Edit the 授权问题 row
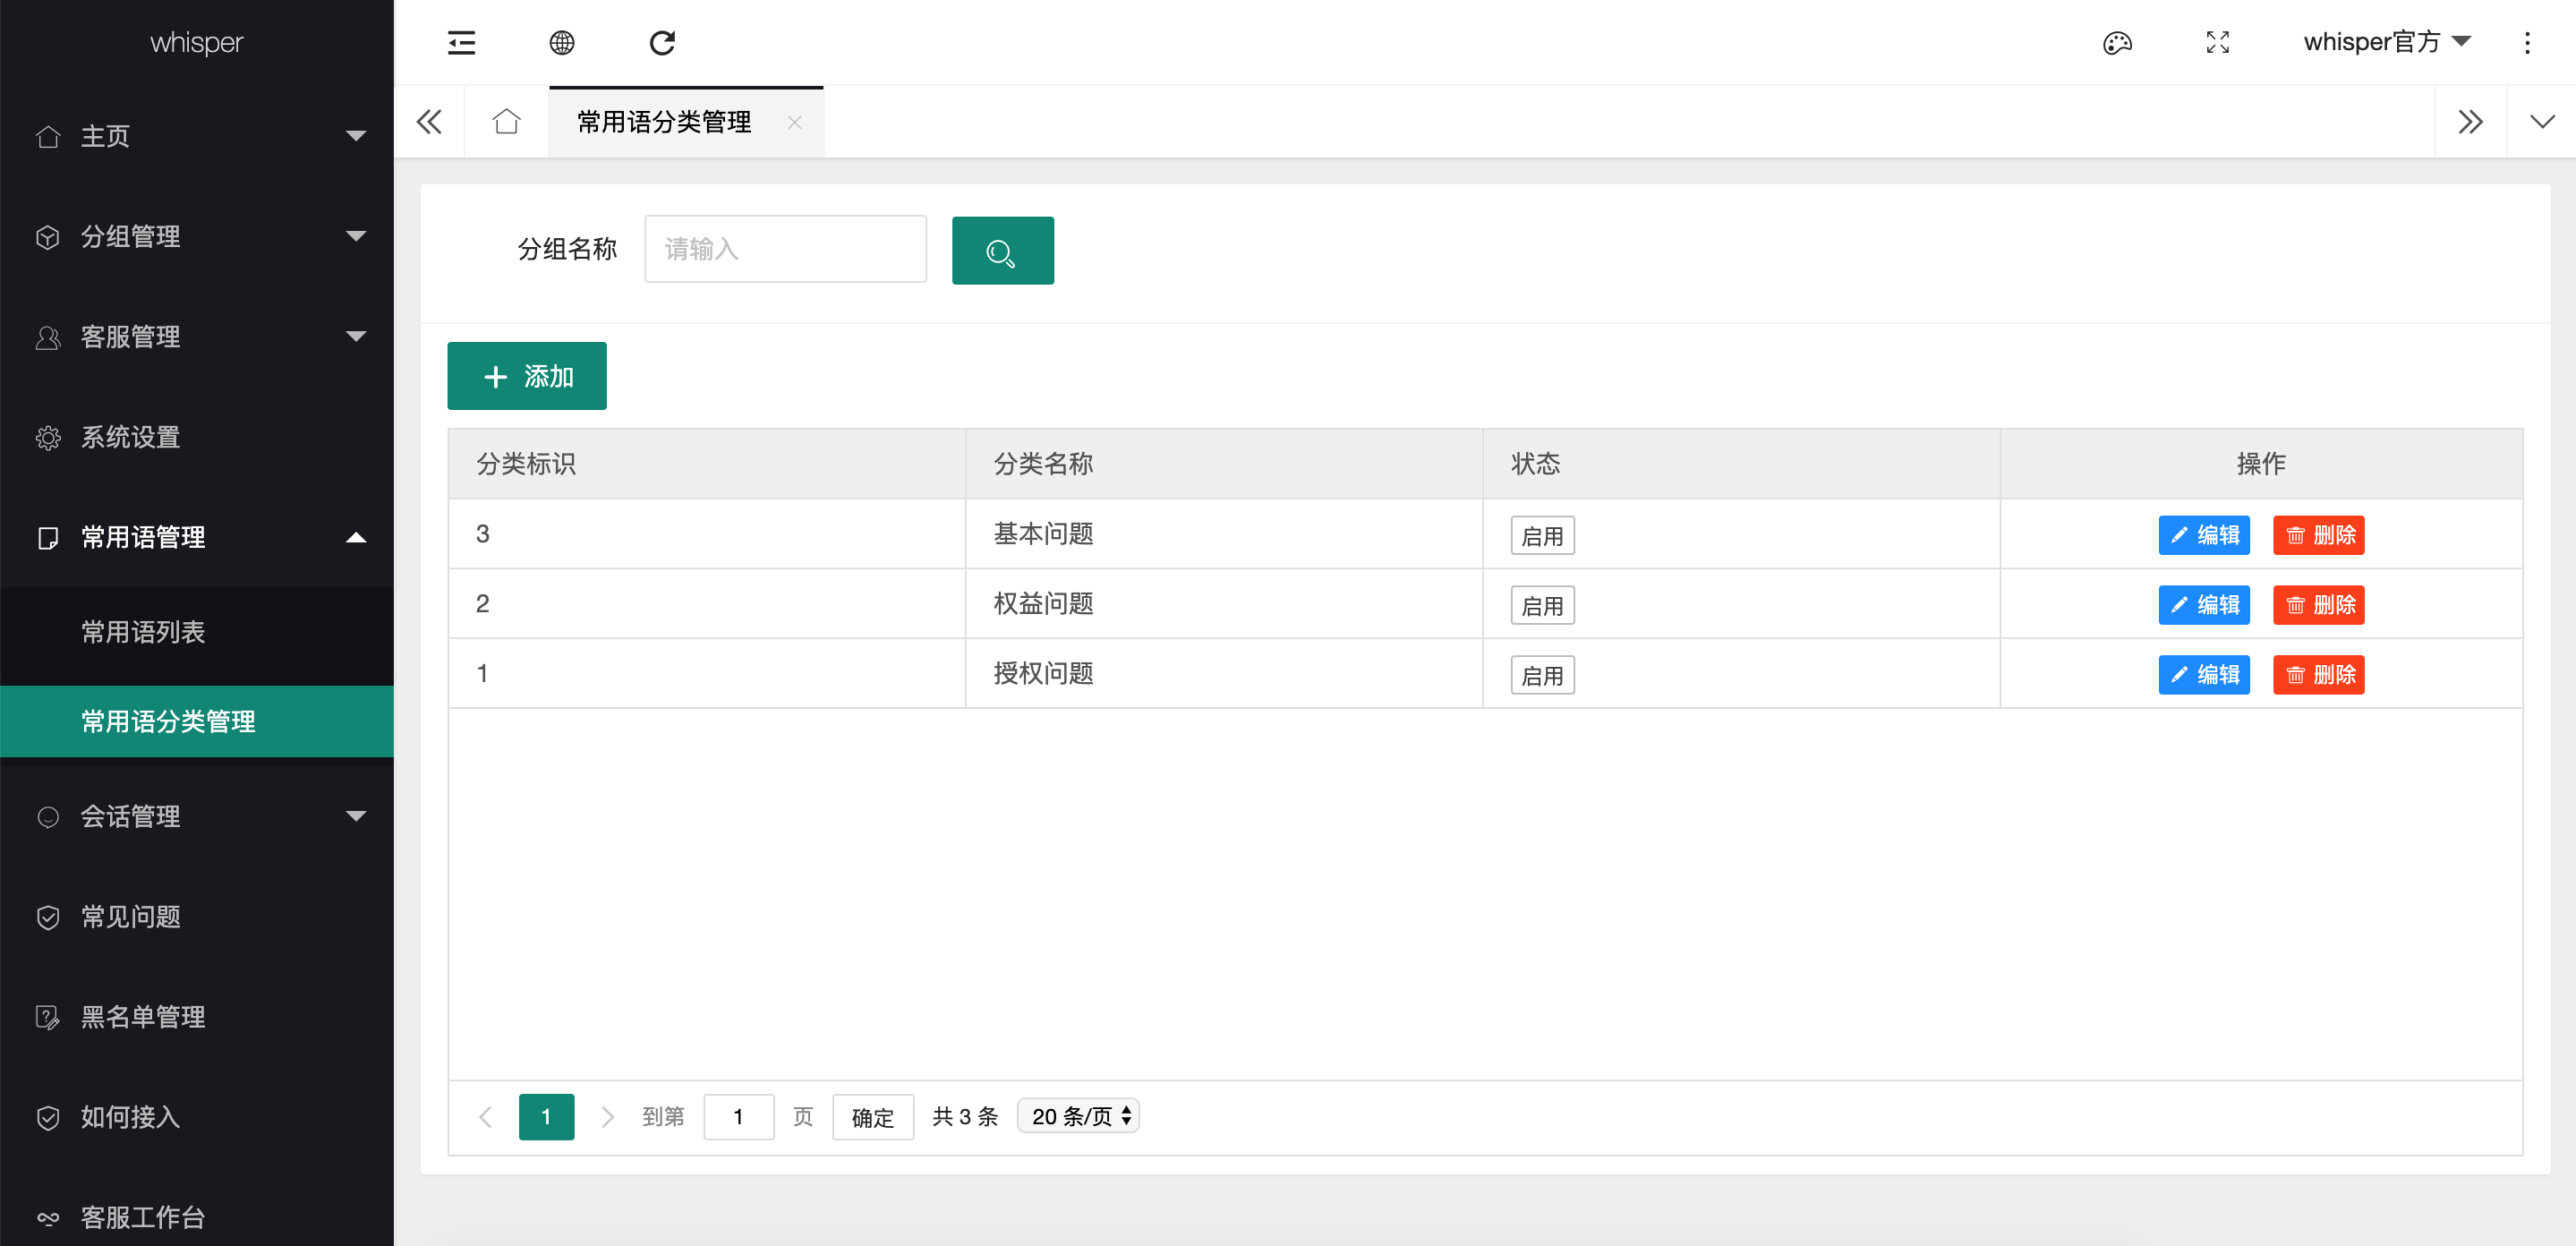Screen dimensions: 2576x1246 coord(2203,675)
